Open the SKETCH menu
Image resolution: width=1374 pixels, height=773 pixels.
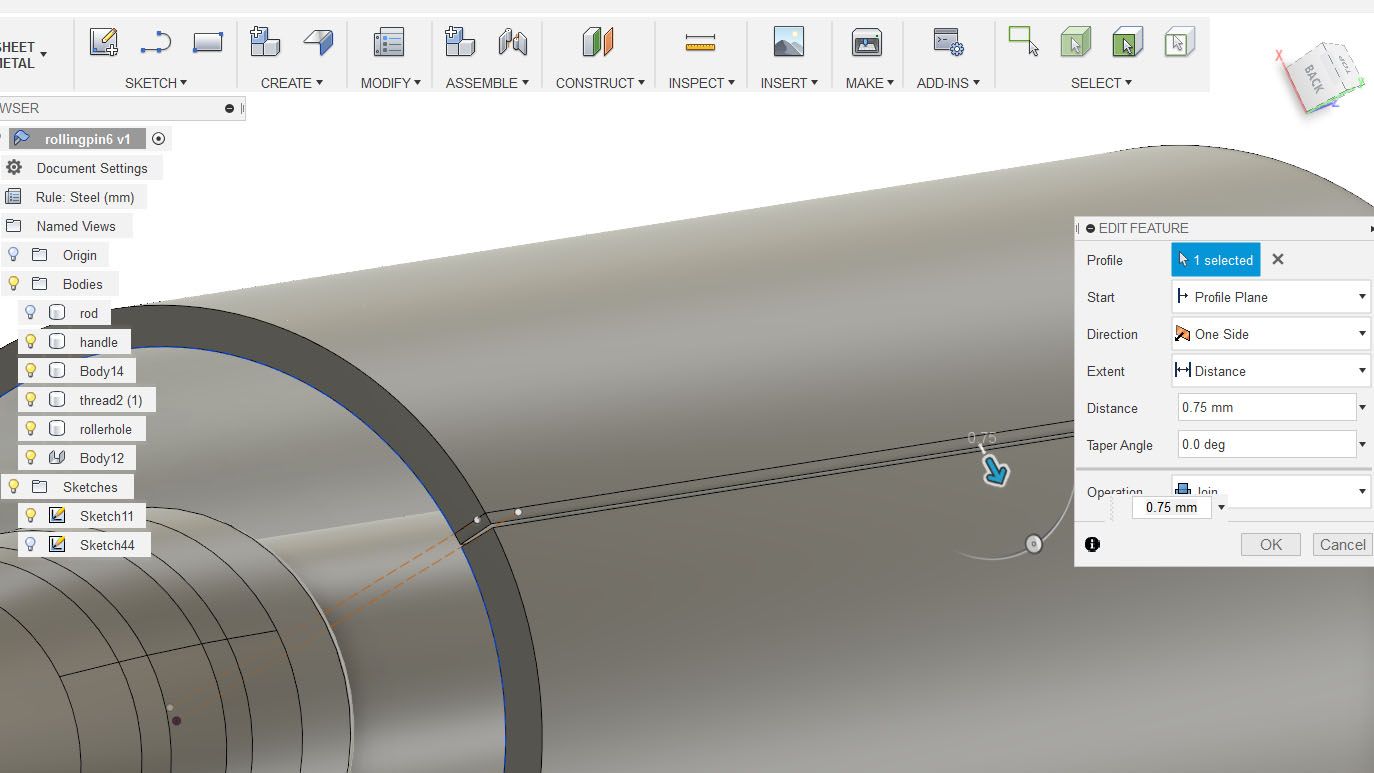click(x=156, y=83)
